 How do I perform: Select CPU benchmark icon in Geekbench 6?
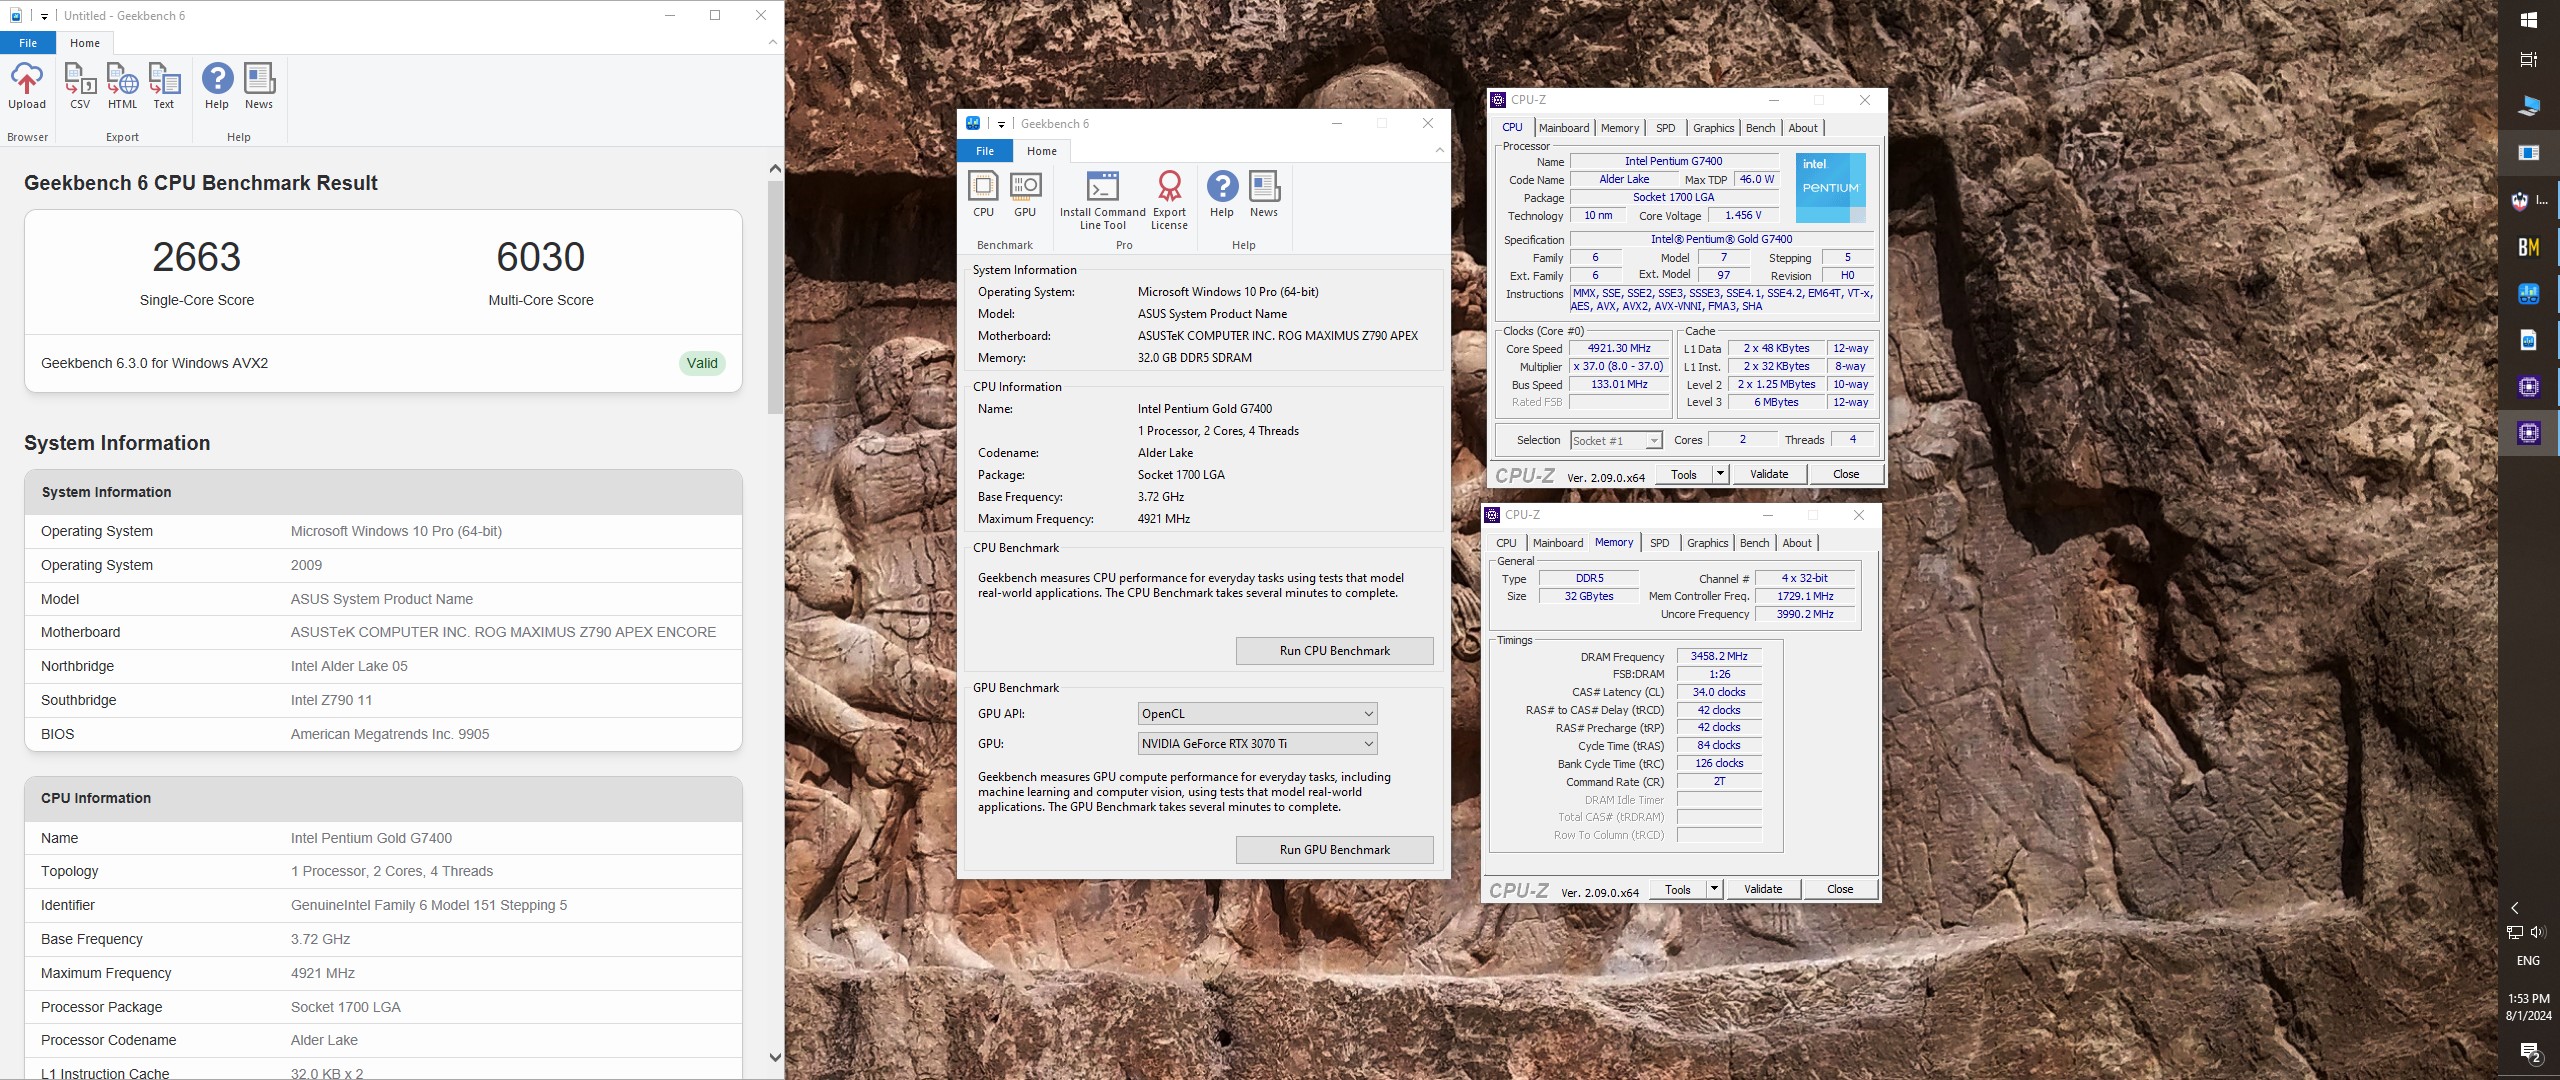click(x=983, y=194)
